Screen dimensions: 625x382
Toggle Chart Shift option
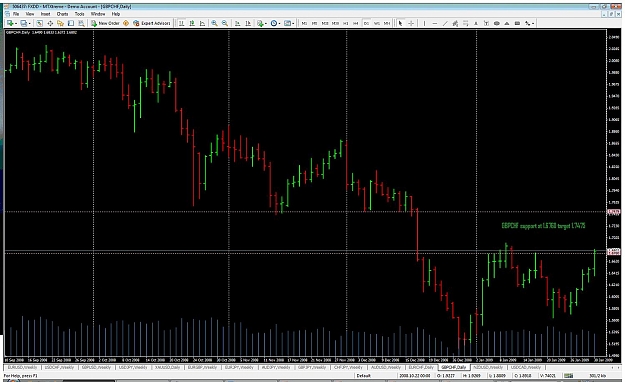pyautogui.click(x=248, y=23)
